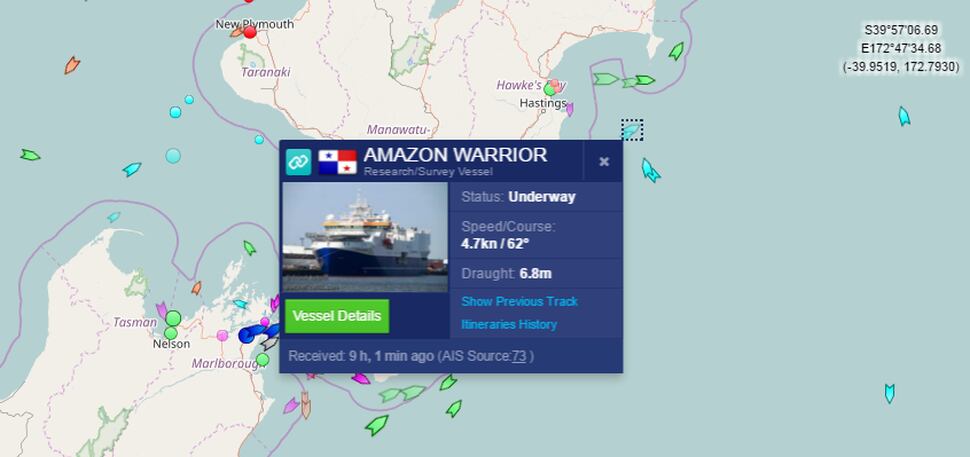Image resolution: width=970 pixels, height=457 pixels.
Task: Select the cyan vessel icon at far right edge
Action: click(x=904, y=116)
